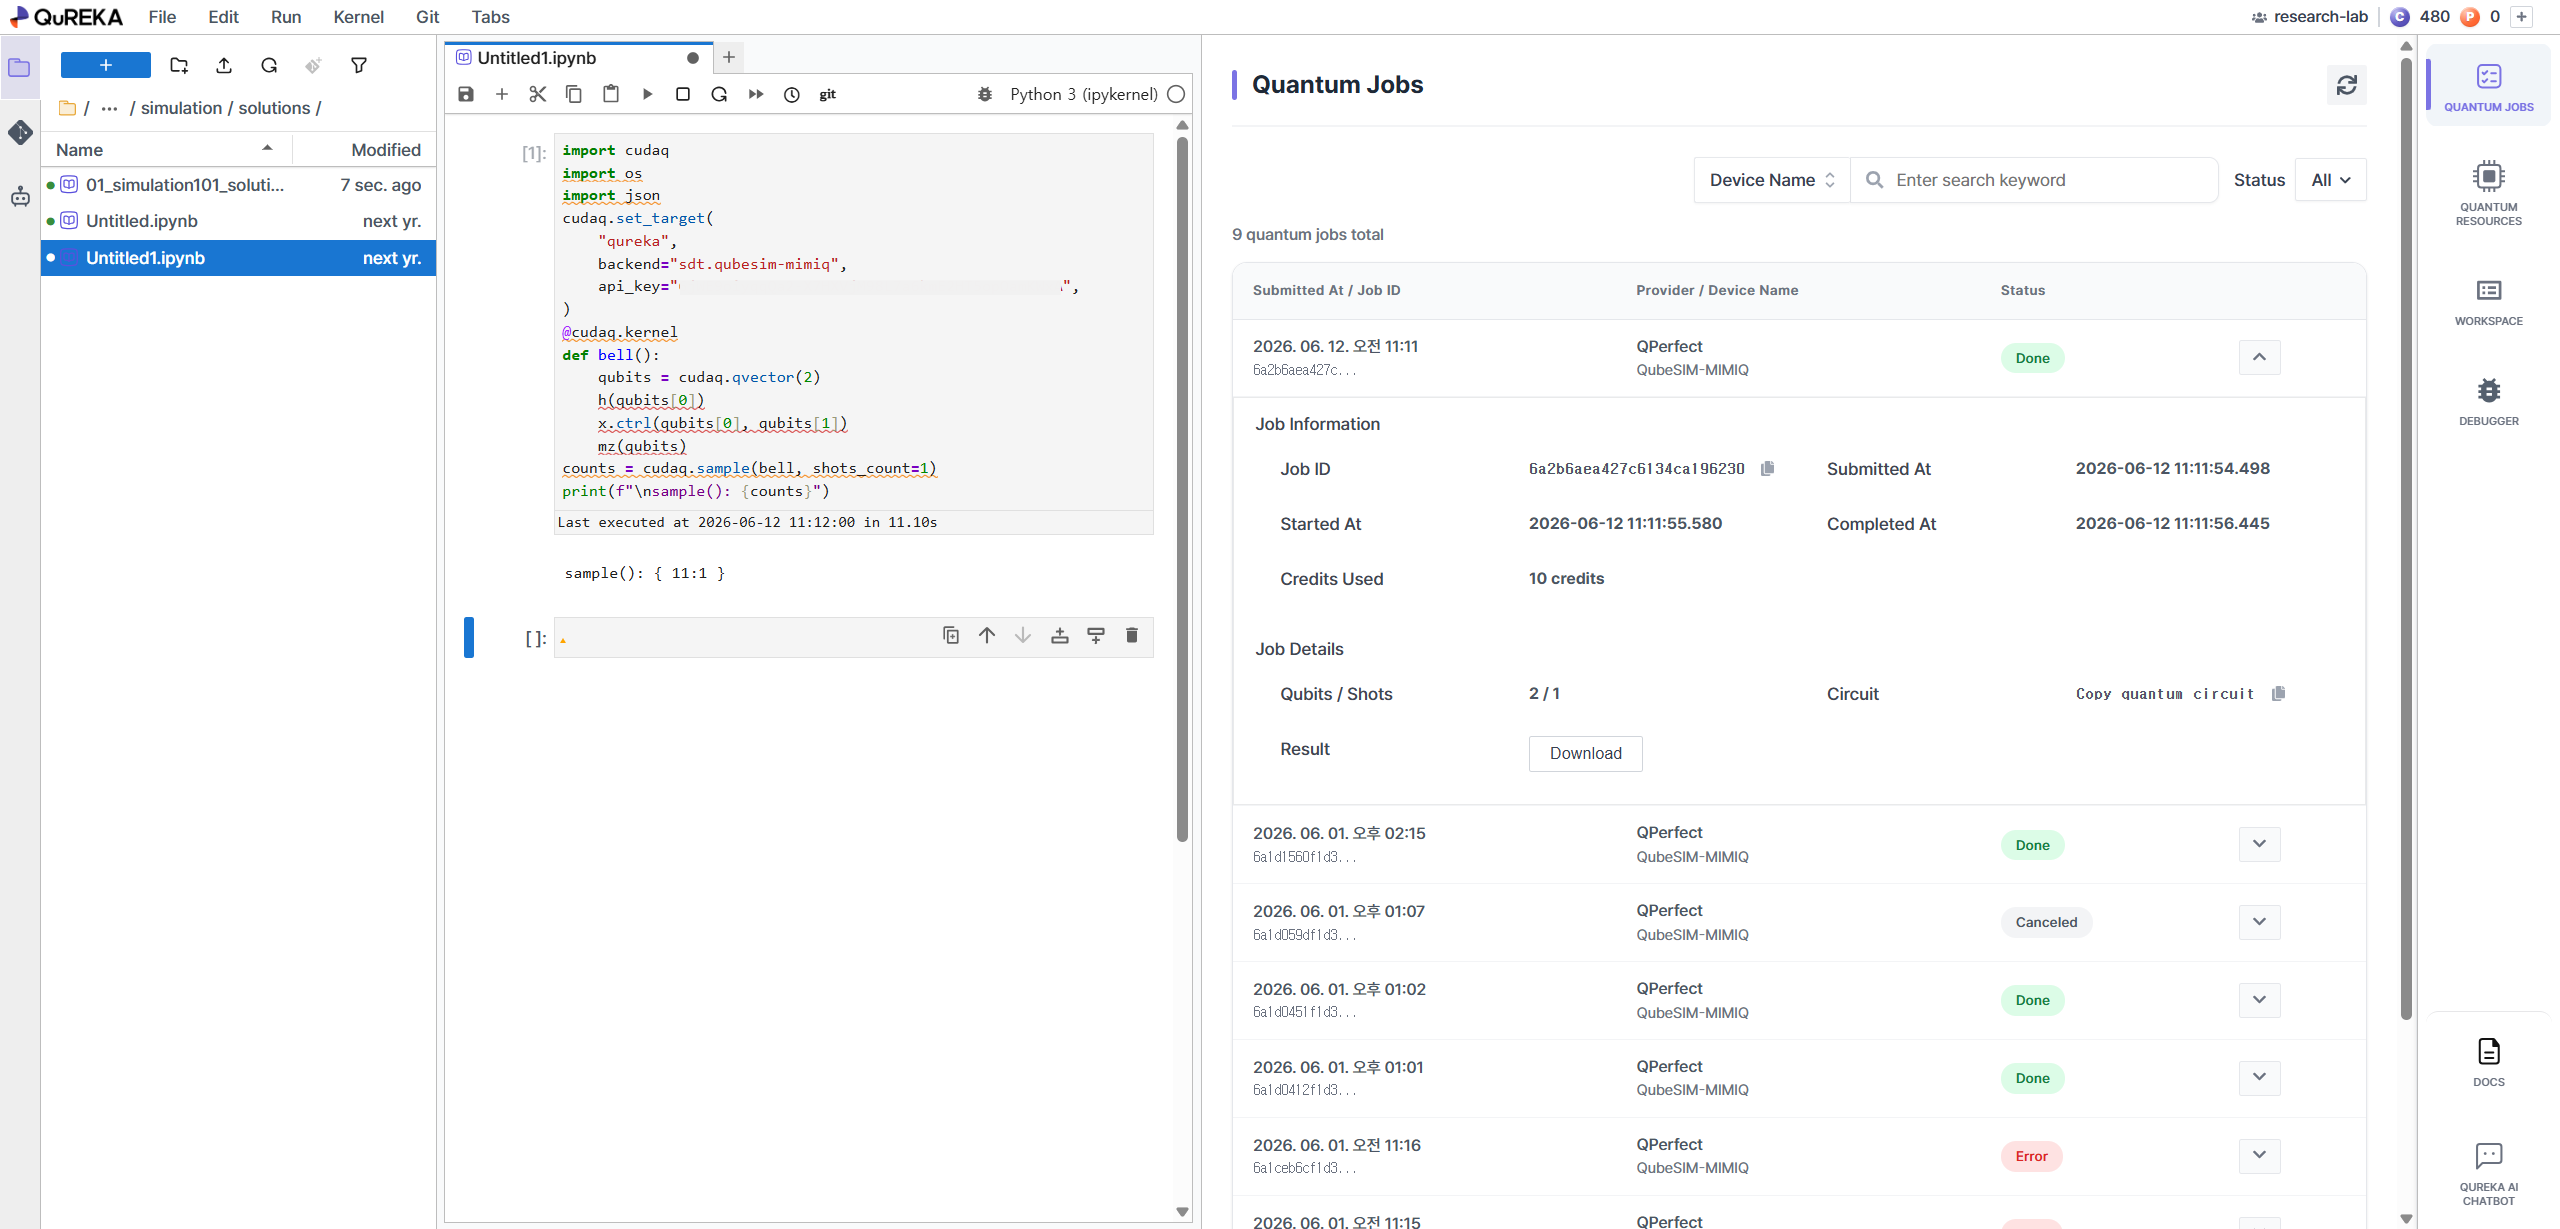The image size is (2560, 1229).
Task: Filter files in the file browser
Action: [359, 66]
